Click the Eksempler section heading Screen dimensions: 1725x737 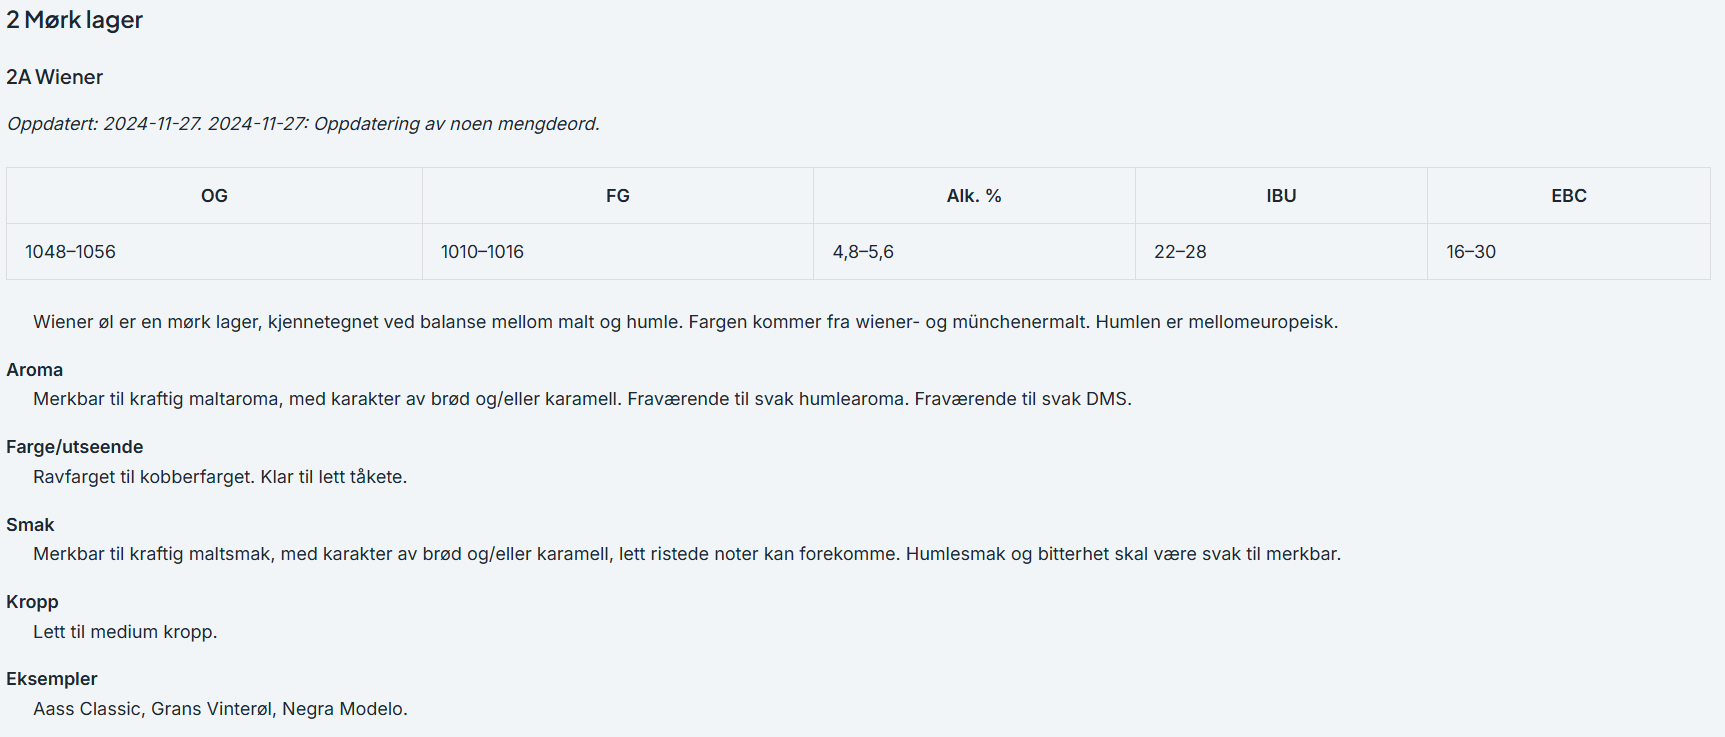click(51, 679)
